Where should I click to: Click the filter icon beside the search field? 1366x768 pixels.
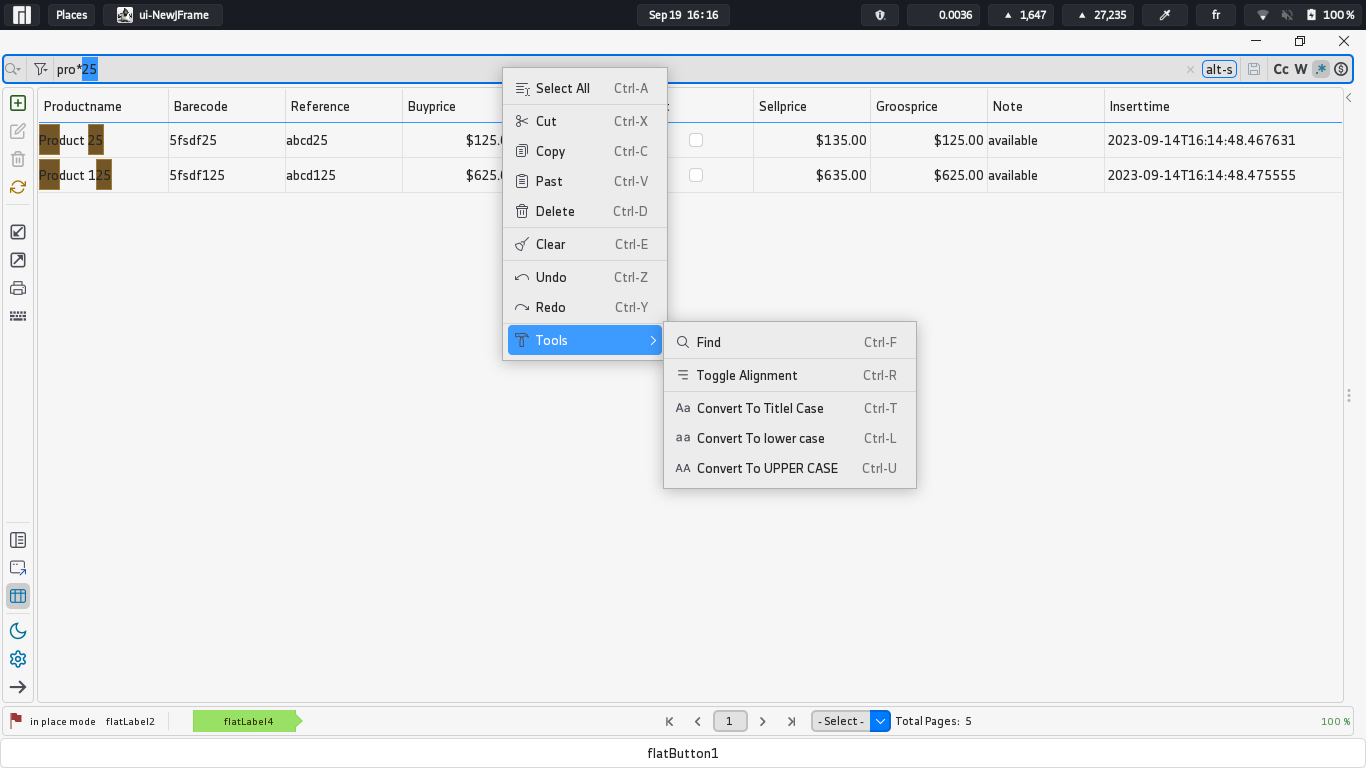point(40,69)
